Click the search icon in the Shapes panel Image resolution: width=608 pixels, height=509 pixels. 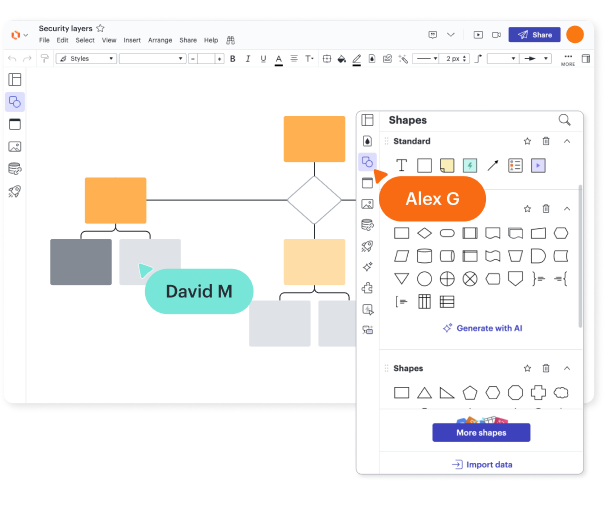coord(565,120)
